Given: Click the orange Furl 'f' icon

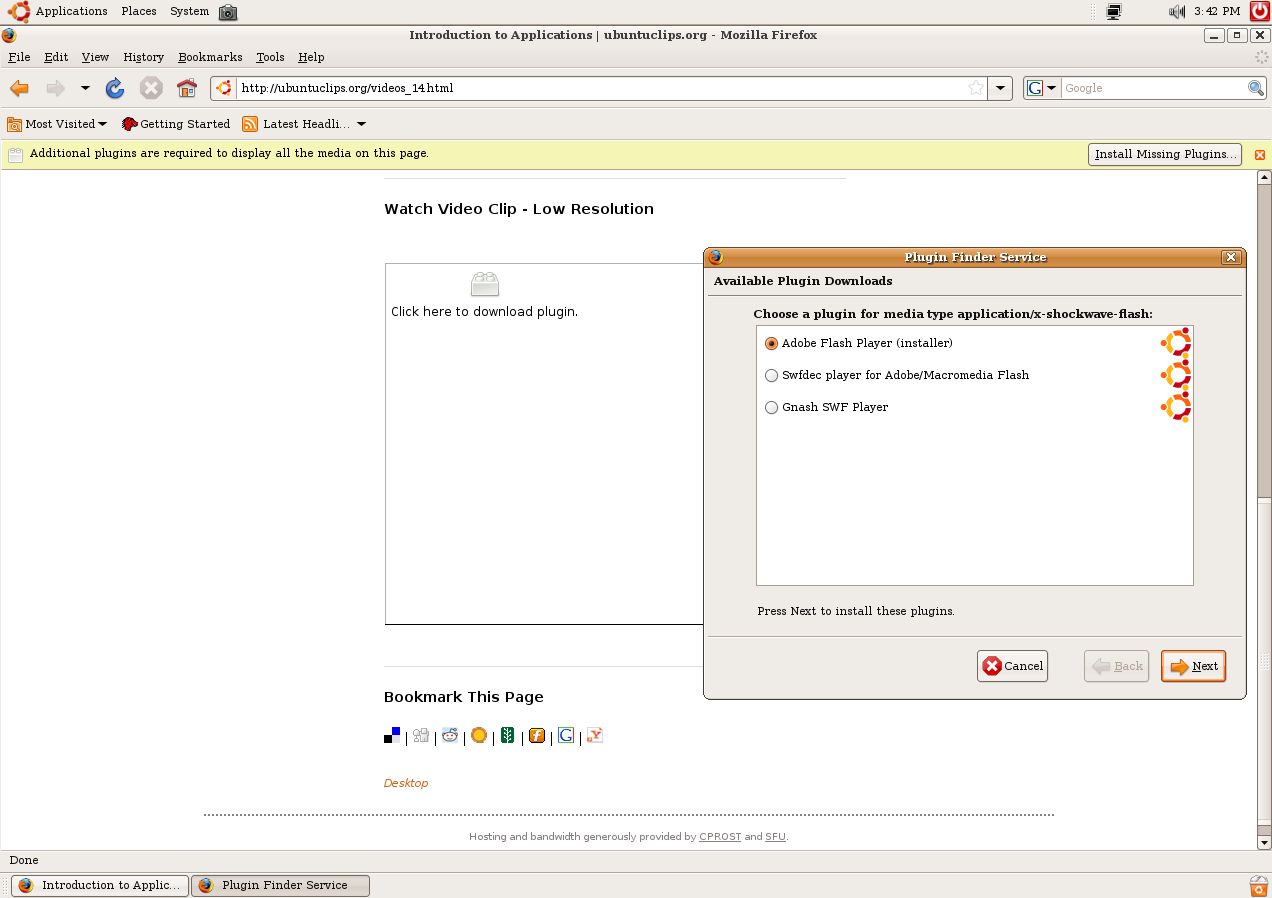Looking at the screenshot, I should 537,735.
